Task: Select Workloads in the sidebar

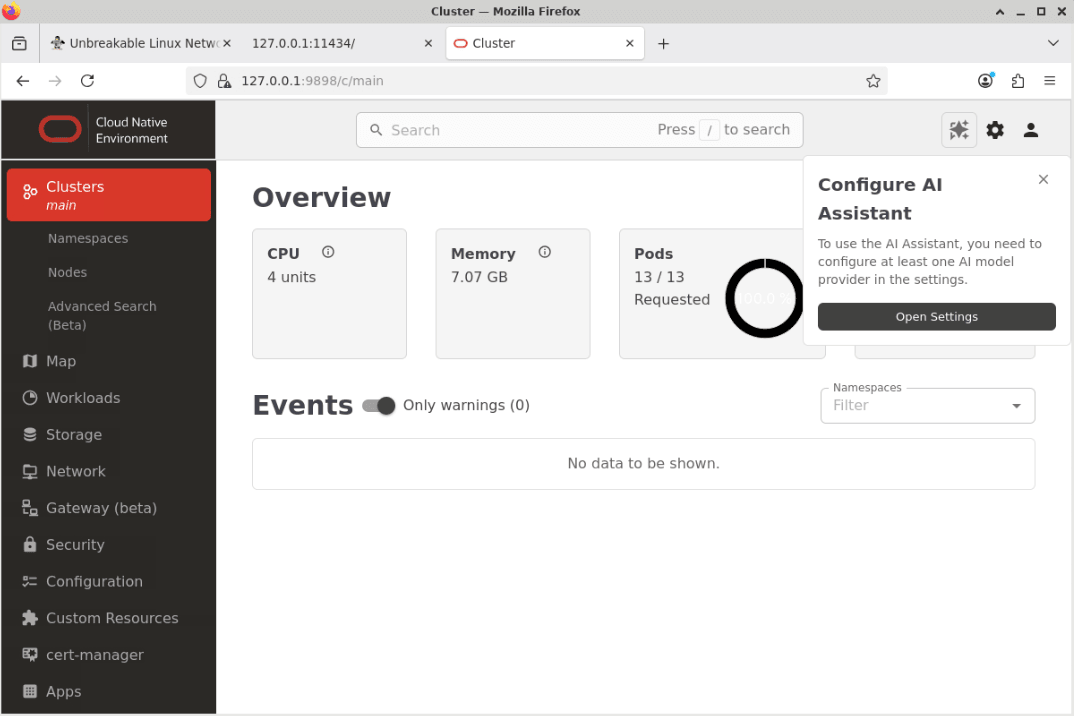Action: point(80,397)
